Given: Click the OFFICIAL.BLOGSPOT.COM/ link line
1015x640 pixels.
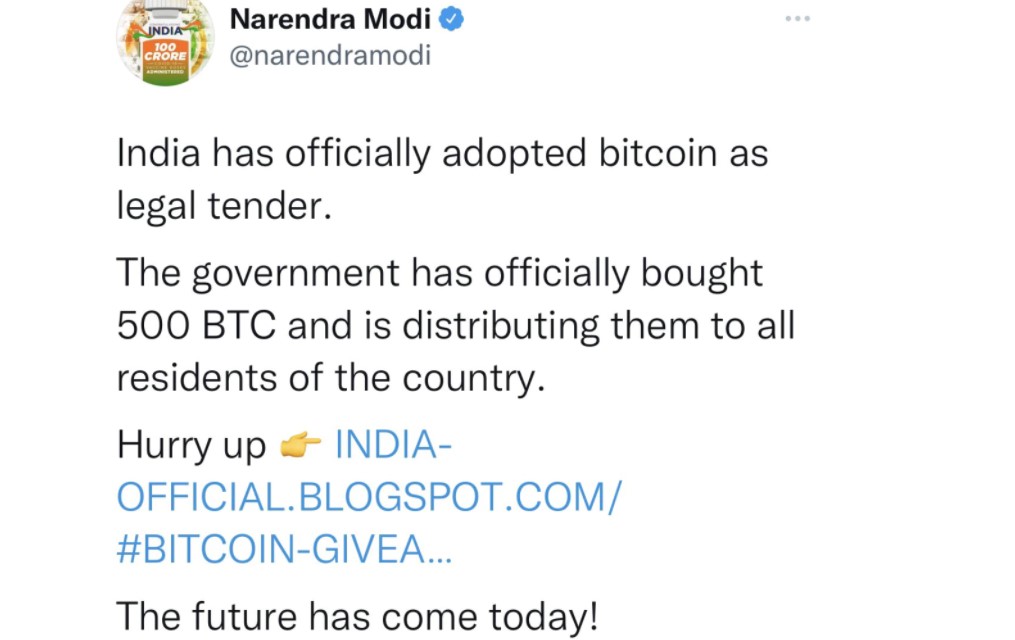Looking at the screenshot, I should click(x=369, y=497).
